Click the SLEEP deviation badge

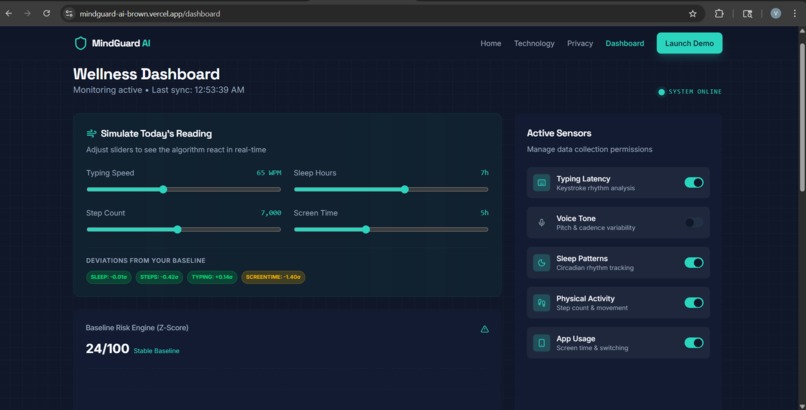pos(108,277)
